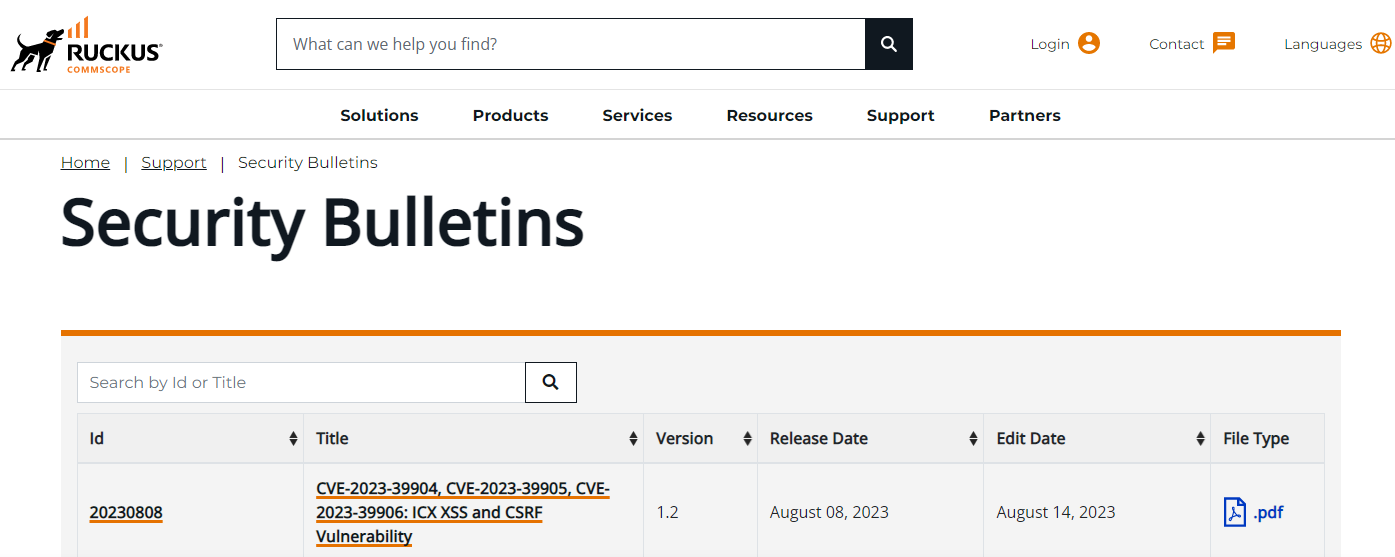Click the Contact chat bubble icon
The height and width of the screenshot is (557, 1395).
(1224, 43)
